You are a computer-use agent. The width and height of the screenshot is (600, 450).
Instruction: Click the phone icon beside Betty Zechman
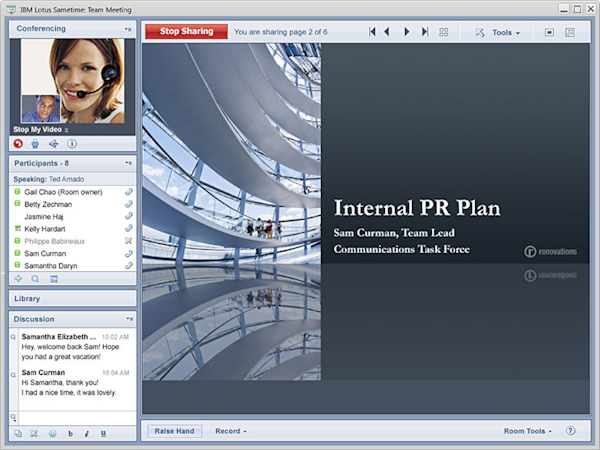pos(129,204)
